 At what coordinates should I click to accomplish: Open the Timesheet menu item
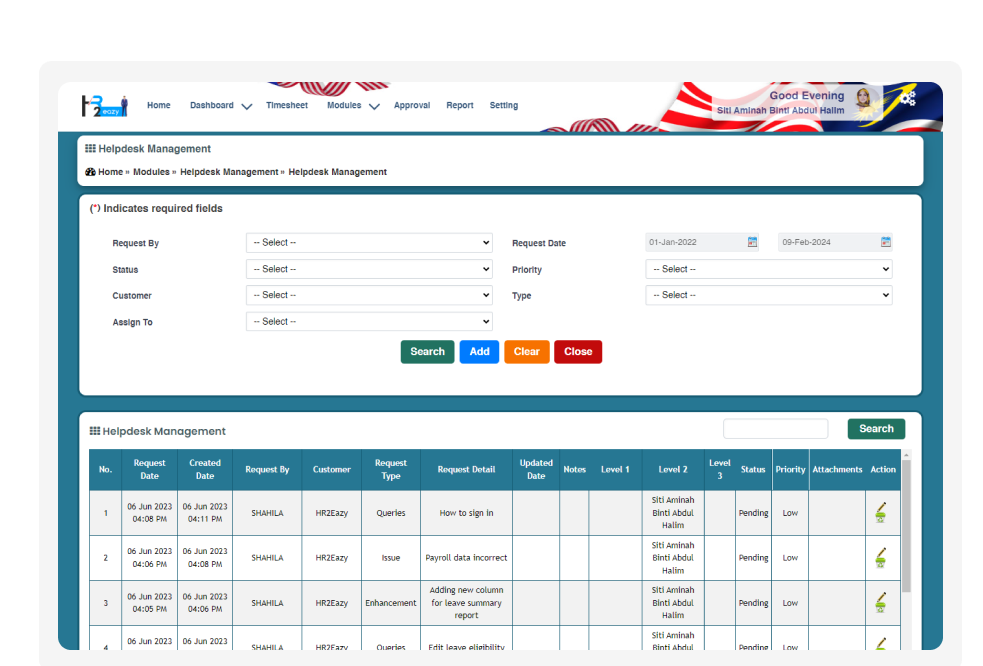[287, 105]
